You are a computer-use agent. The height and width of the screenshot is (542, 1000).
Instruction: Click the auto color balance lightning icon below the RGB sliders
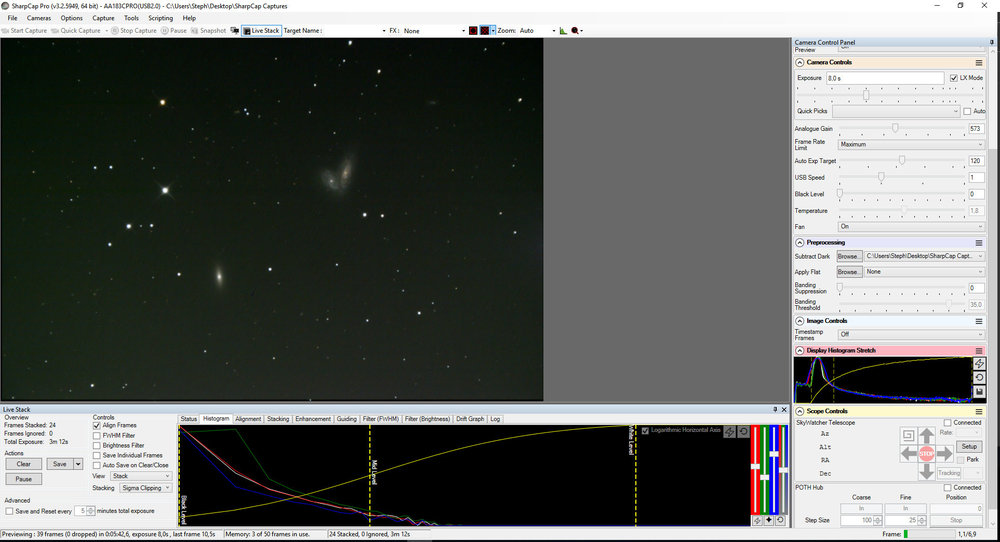point(758,520)
